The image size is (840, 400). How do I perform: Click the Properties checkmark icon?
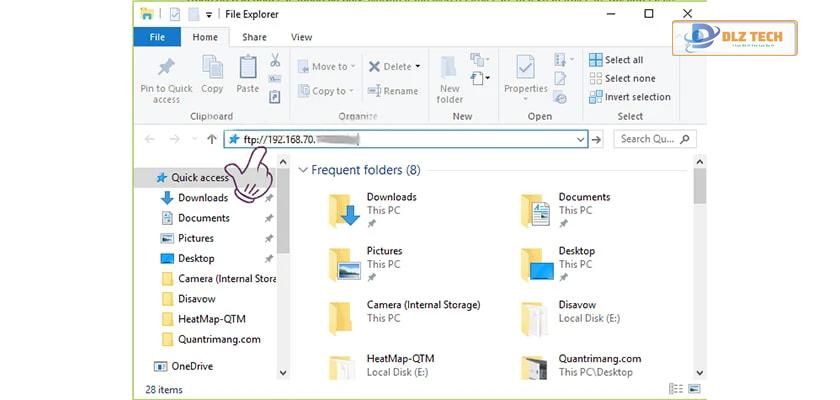526,67
